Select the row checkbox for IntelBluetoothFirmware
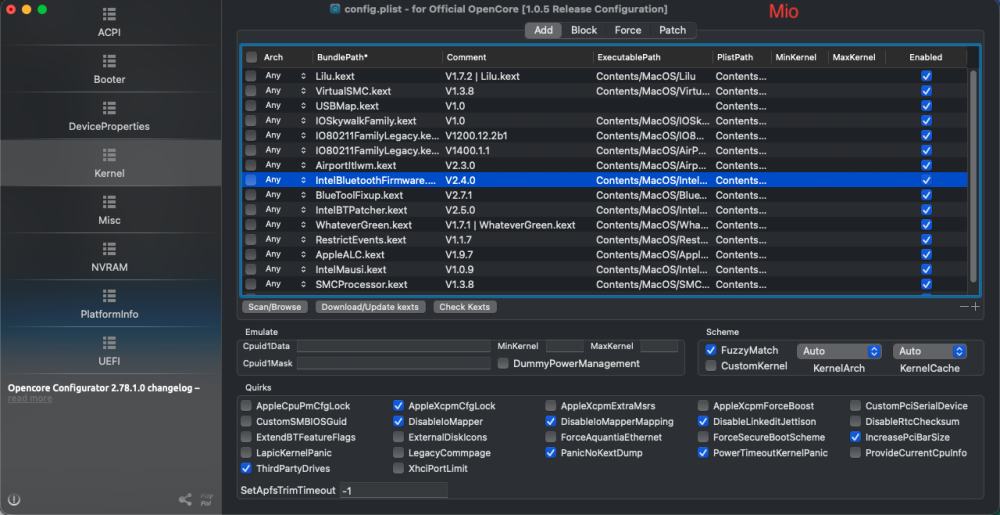The height and width of the screenshot is (515, 1000). [251, 180]
